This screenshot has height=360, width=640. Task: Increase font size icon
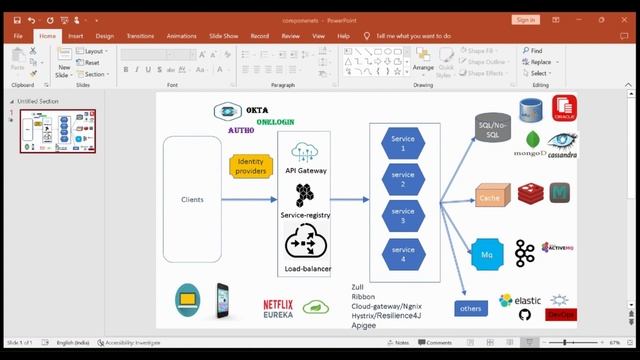coord(202,54)
